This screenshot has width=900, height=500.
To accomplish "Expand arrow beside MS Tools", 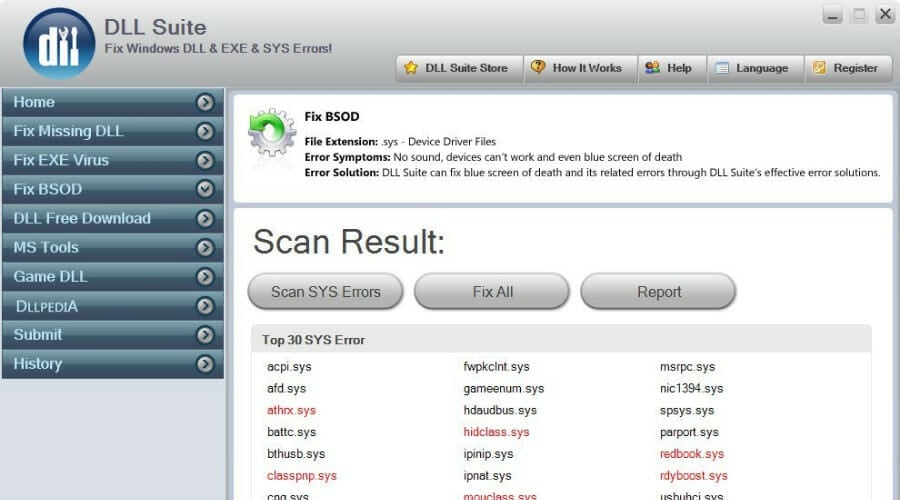I will pos(205,247).
